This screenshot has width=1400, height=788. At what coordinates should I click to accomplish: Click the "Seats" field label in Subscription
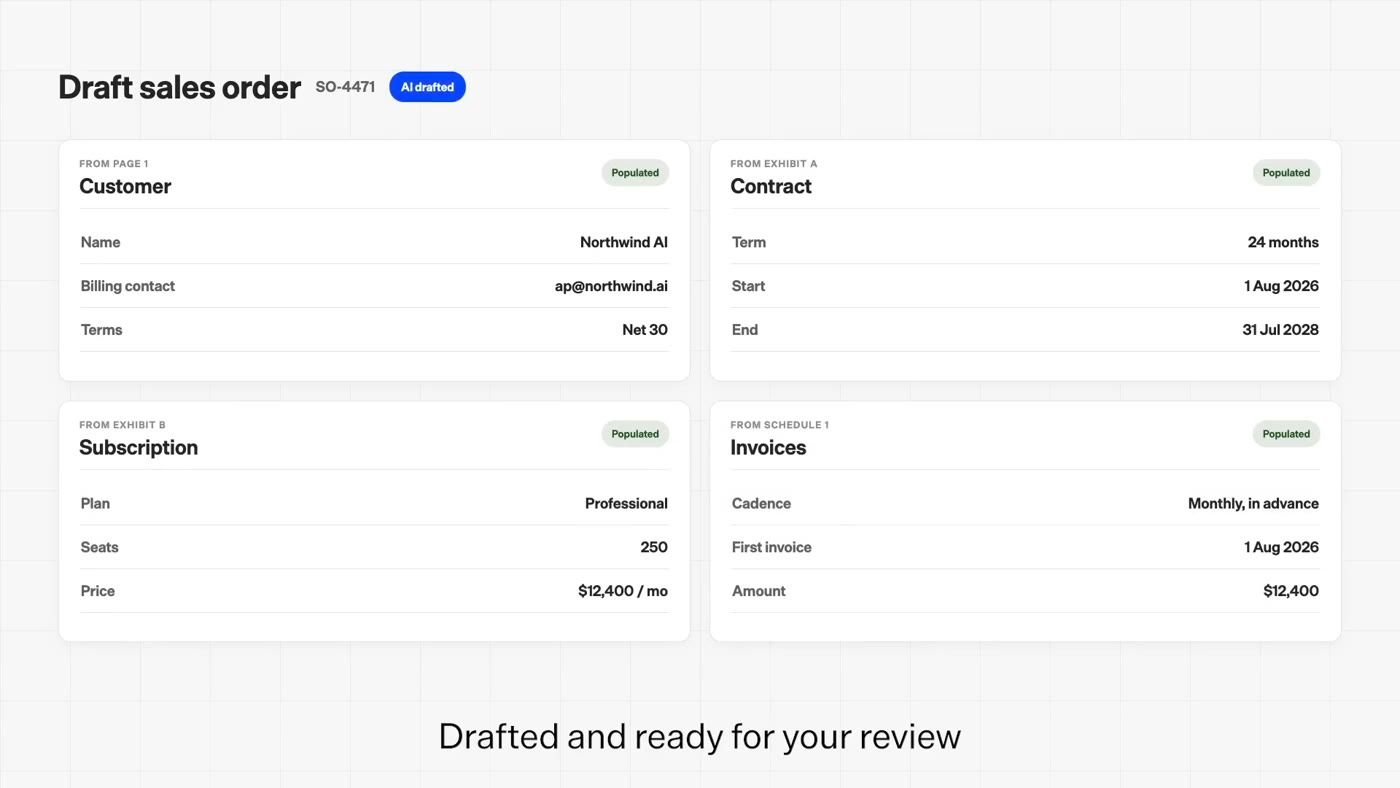[99, 547]
